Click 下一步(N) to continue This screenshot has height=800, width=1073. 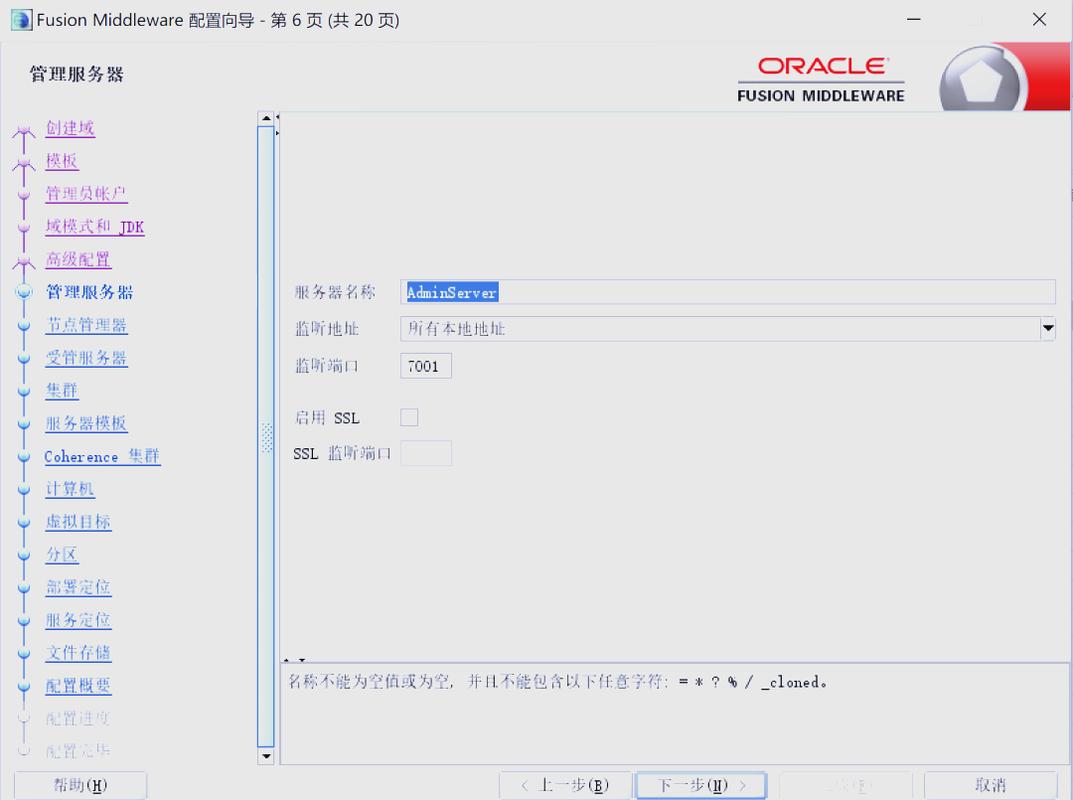701,785
